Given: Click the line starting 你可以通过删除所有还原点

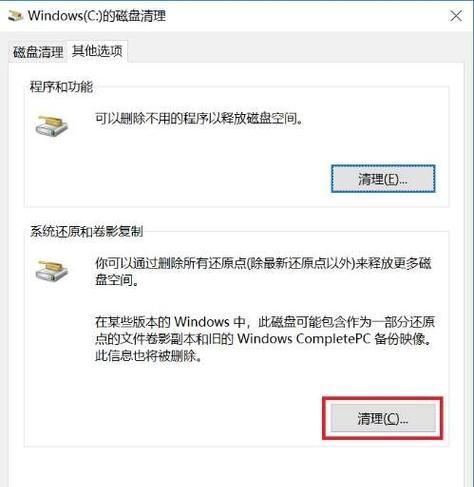Looking at the screenshot, I should (x=263, y=263).
